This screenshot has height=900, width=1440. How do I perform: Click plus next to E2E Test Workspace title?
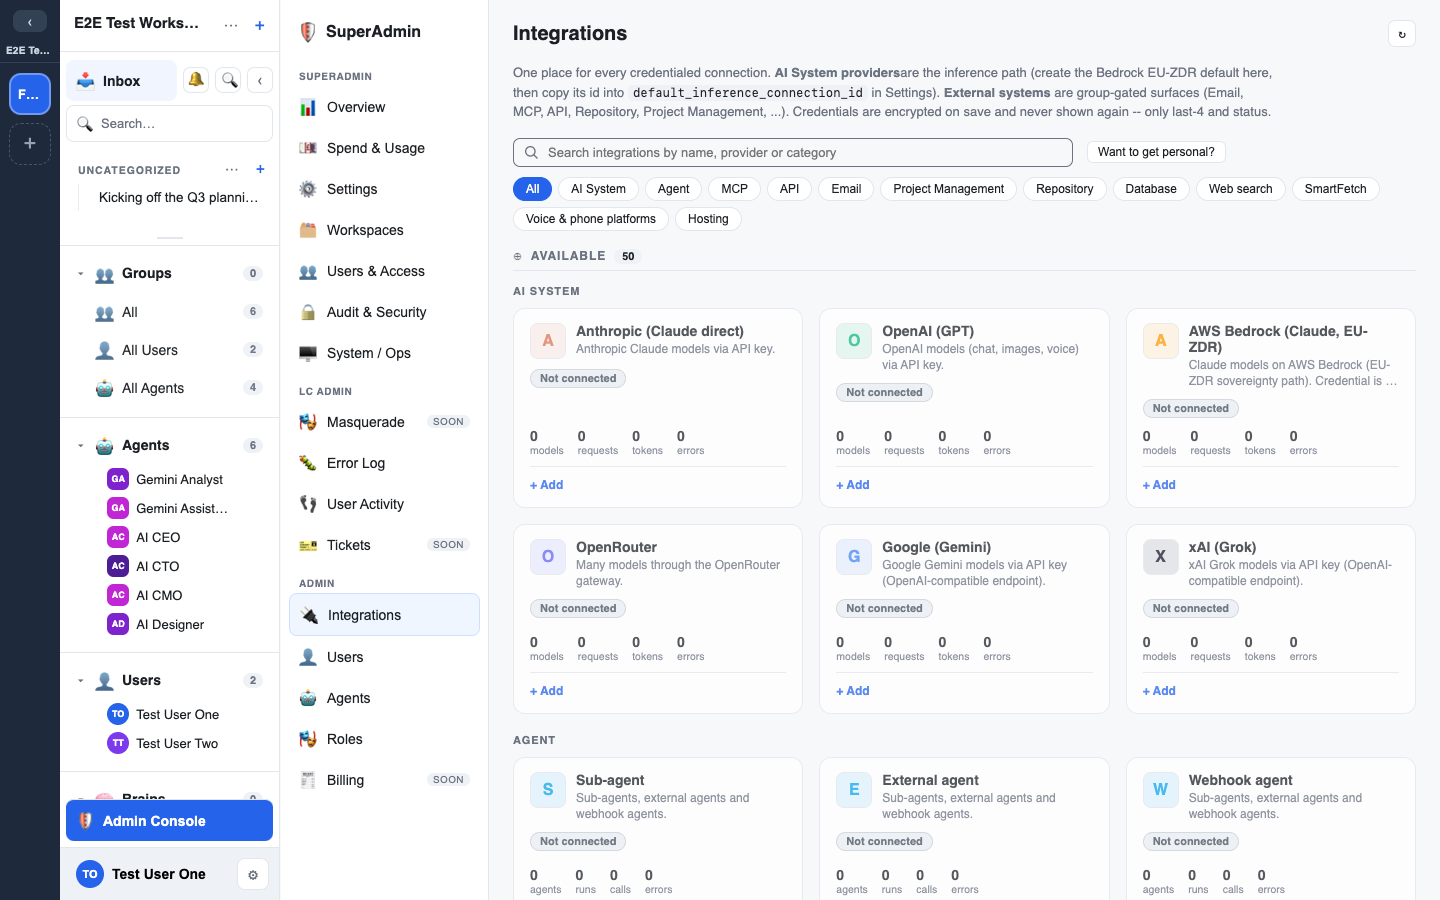pos(260,25)
